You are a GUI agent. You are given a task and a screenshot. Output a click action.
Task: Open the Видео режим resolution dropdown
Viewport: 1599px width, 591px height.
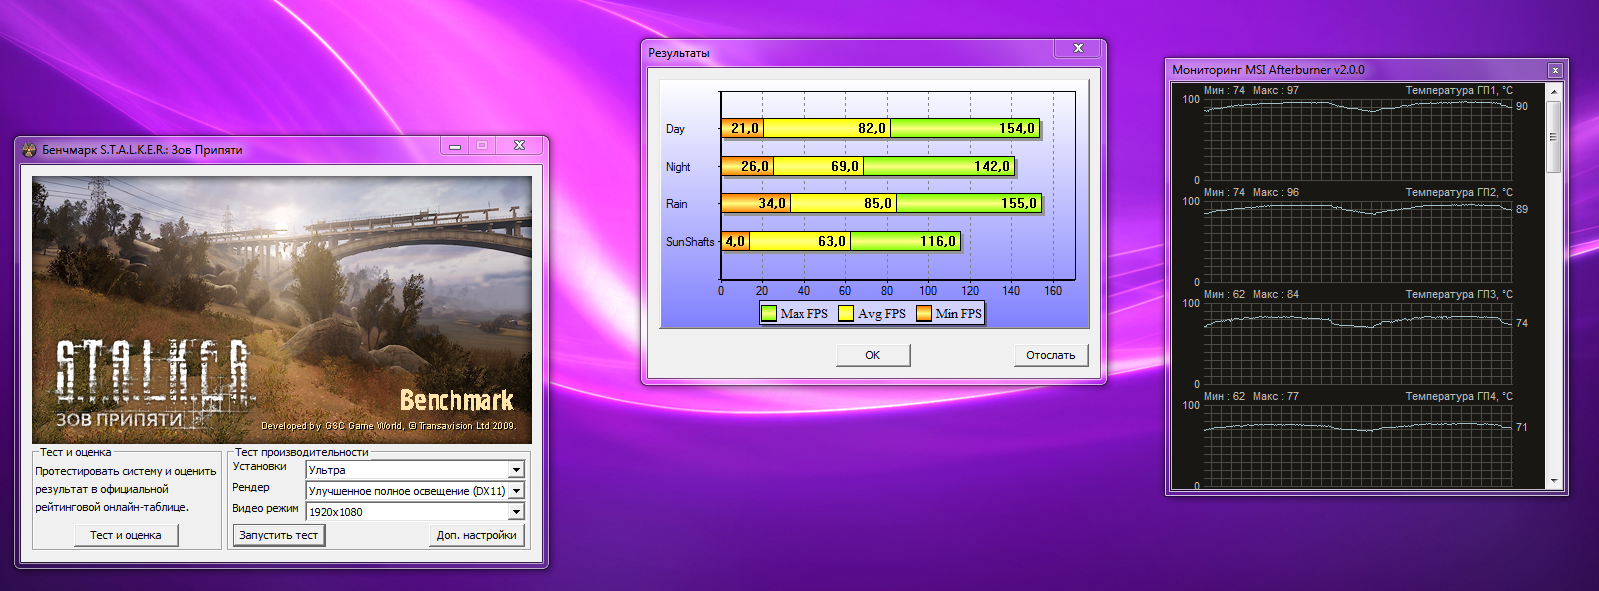(516, 512)
